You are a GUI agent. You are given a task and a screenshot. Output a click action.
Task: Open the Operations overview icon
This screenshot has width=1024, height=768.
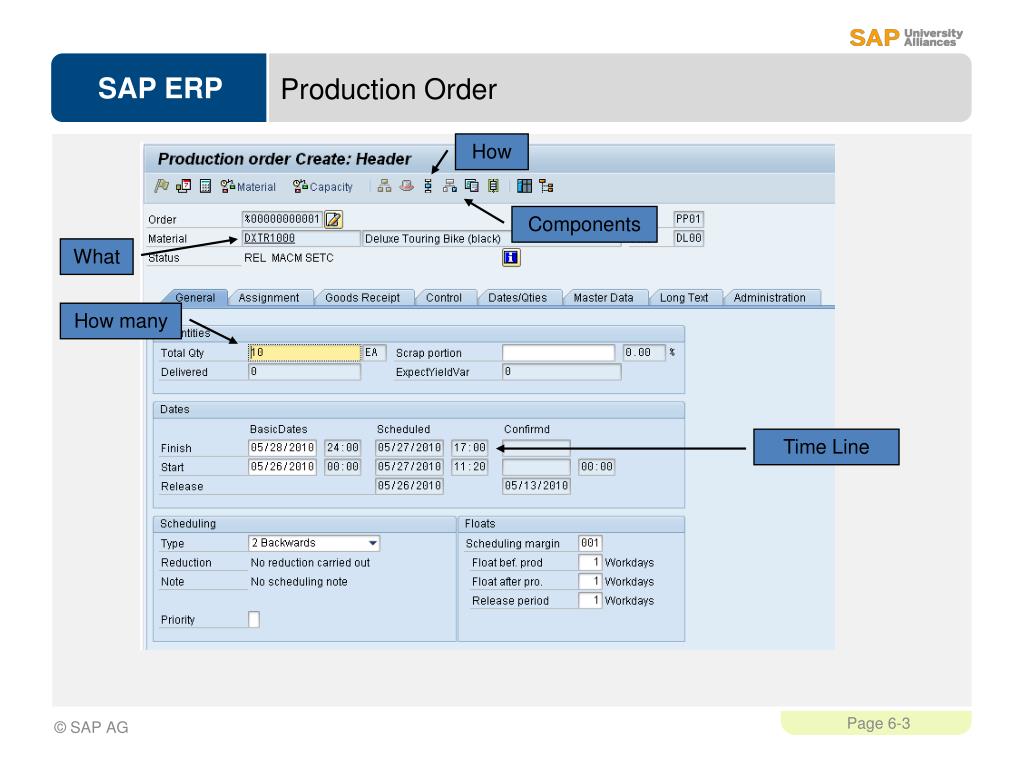pyautogui.click(x=428, y=186)
